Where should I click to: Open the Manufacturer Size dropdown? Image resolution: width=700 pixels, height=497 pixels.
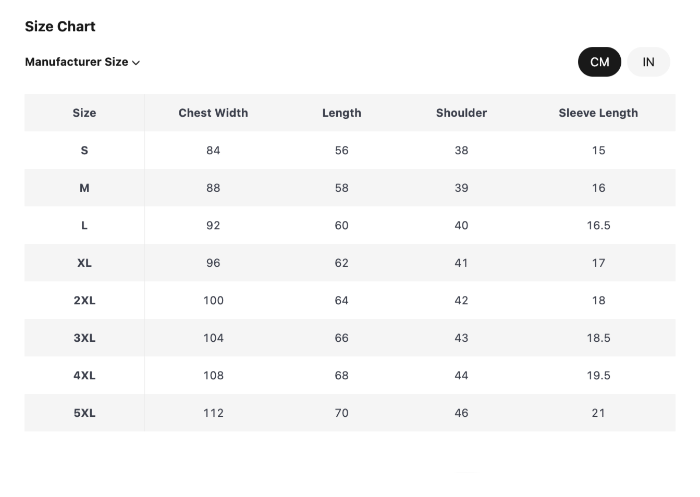click(77, 62)
